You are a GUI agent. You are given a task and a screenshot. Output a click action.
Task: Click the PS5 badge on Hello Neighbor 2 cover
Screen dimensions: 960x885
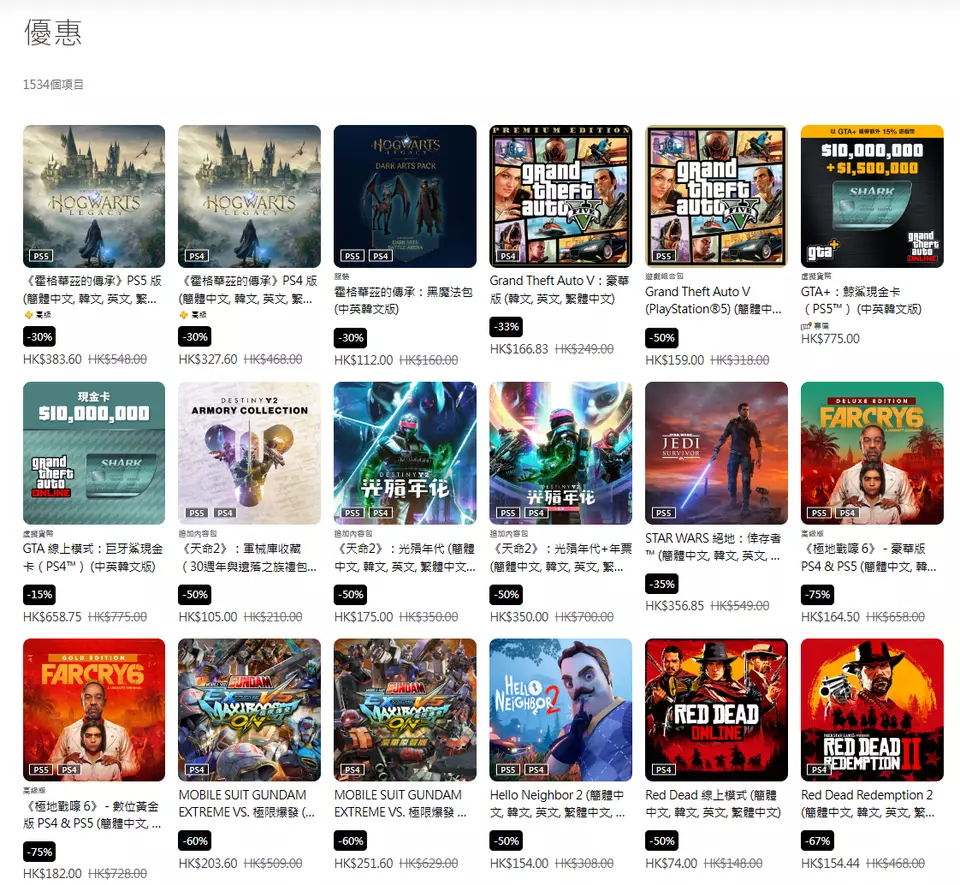pyautogui.click(x=508, y=769)
